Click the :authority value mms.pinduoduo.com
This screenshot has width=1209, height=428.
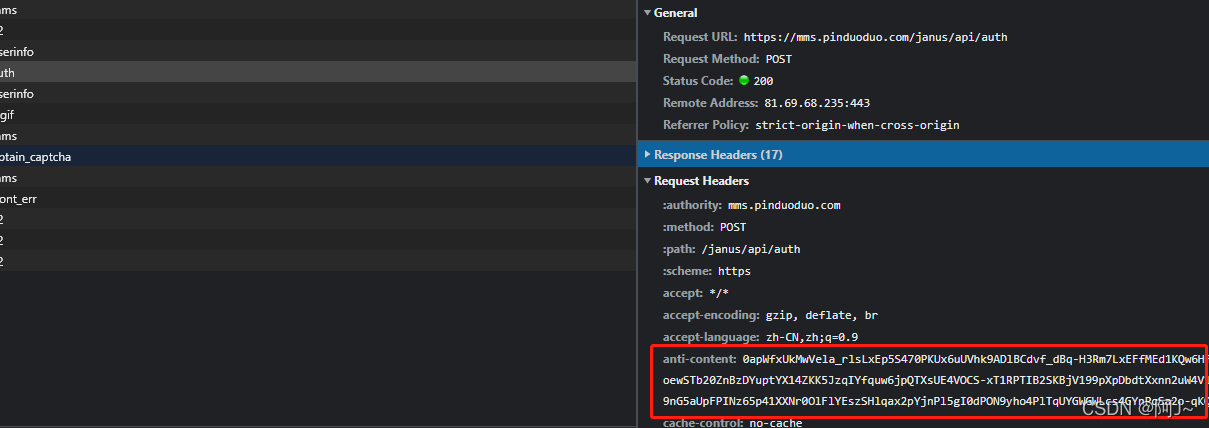click(784, 205)
